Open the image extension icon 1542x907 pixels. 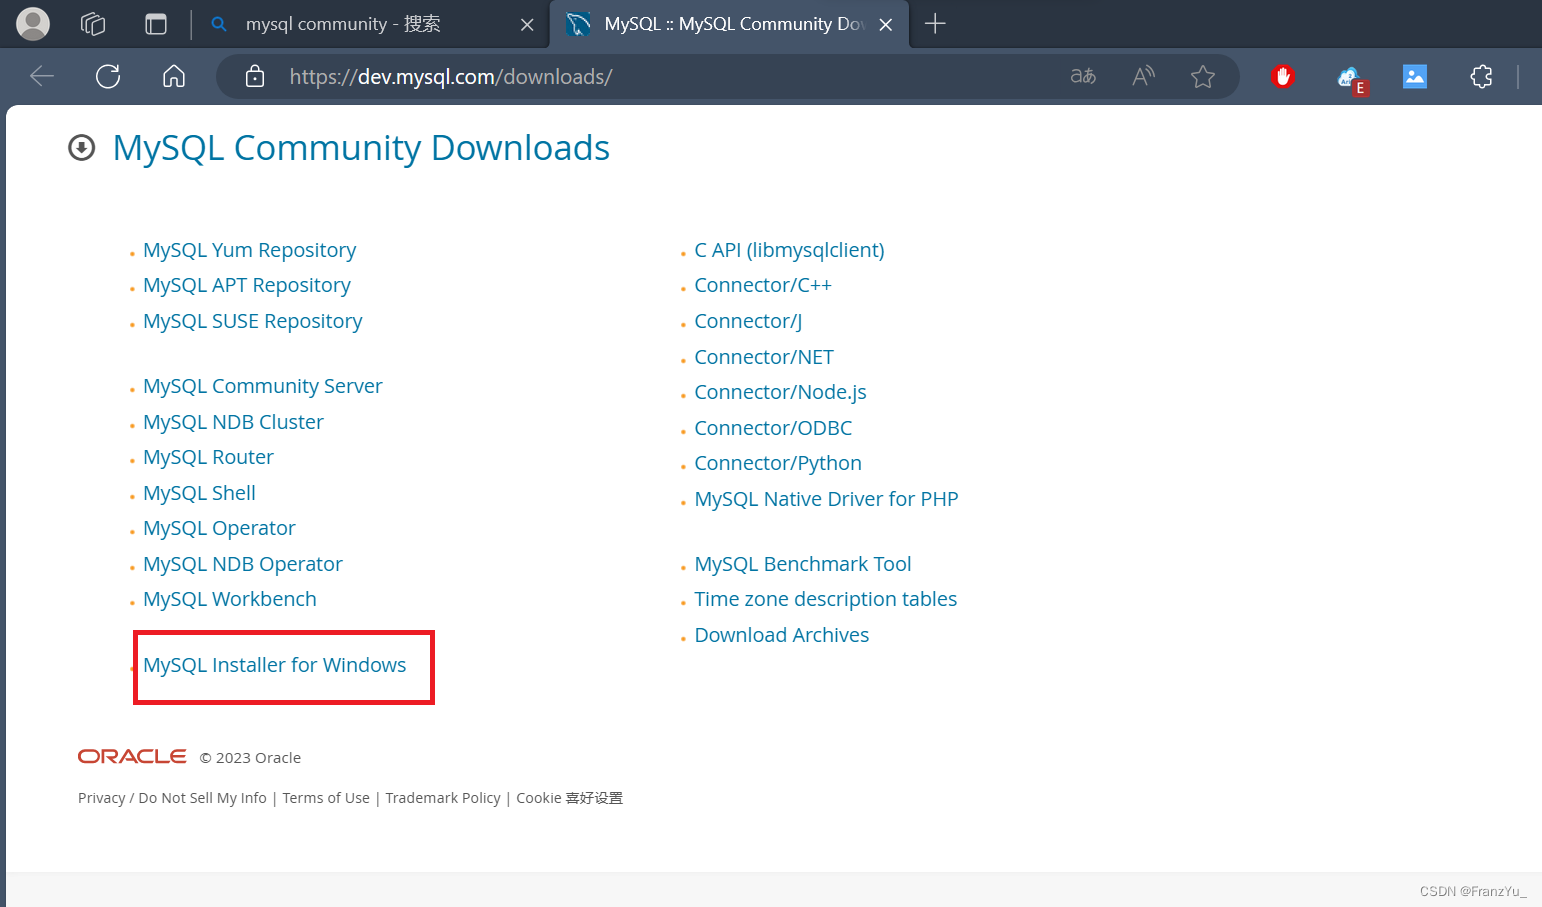tap(1415, 76)
